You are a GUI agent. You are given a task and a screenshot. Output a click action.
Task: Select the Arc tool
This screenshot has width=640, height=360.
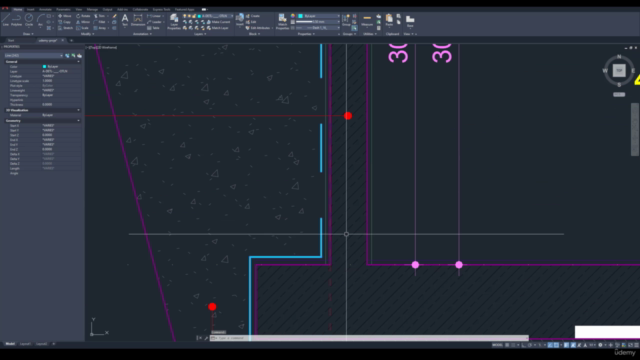coord(40,20)
